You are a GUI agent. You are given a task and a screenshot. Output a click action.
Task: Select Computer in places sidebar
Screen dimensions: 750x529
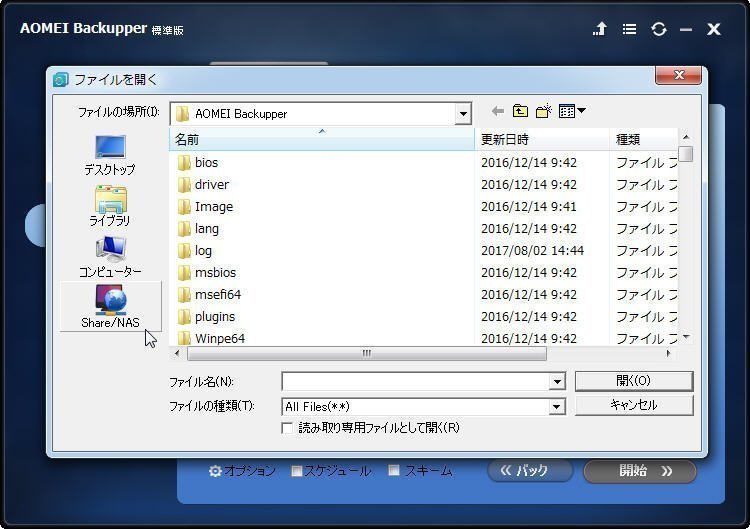pos(110,257)
